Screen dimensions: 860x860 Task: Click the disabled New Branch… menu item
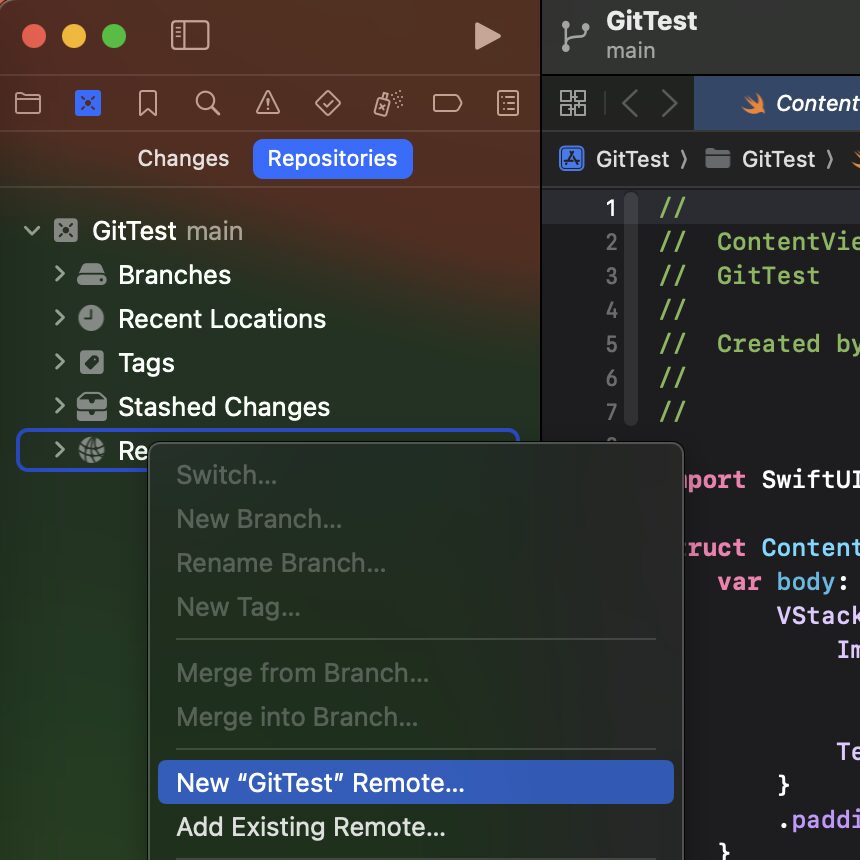click(416, 519)
